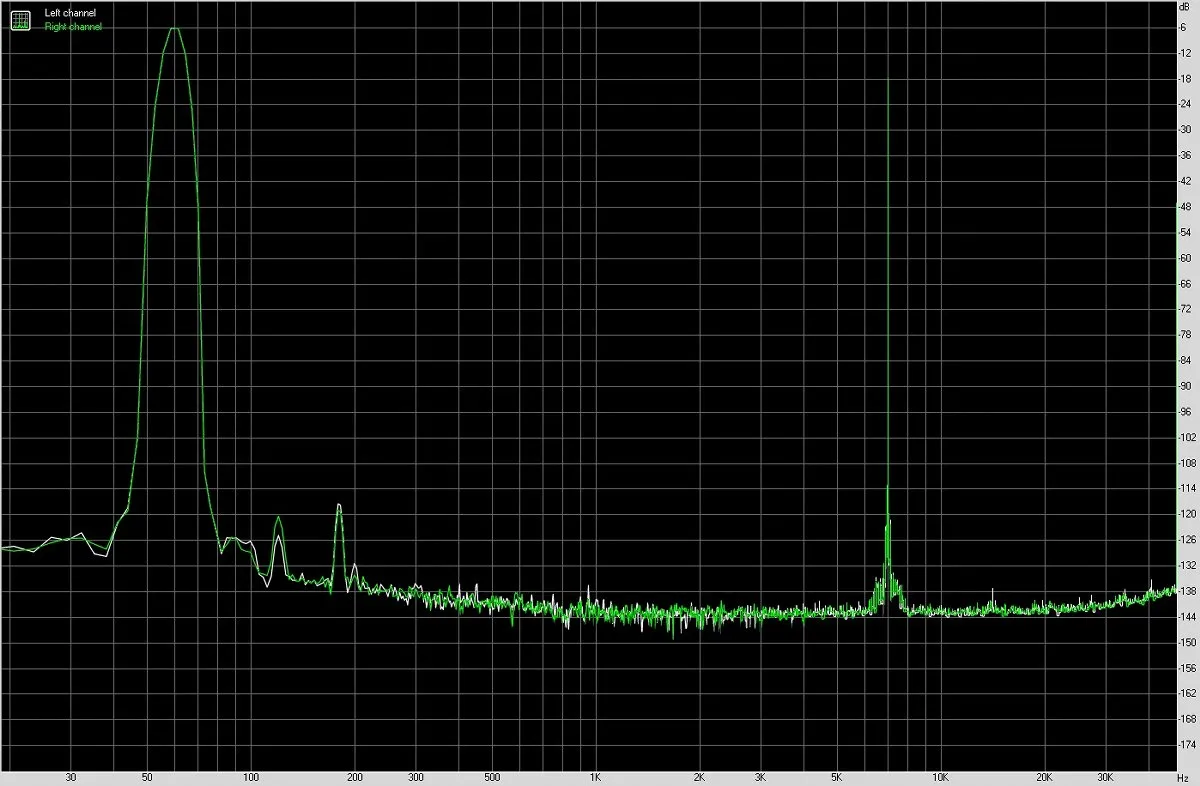Click the "dB" unit label
1200x786 pixels.
(x=1186, y=8)
